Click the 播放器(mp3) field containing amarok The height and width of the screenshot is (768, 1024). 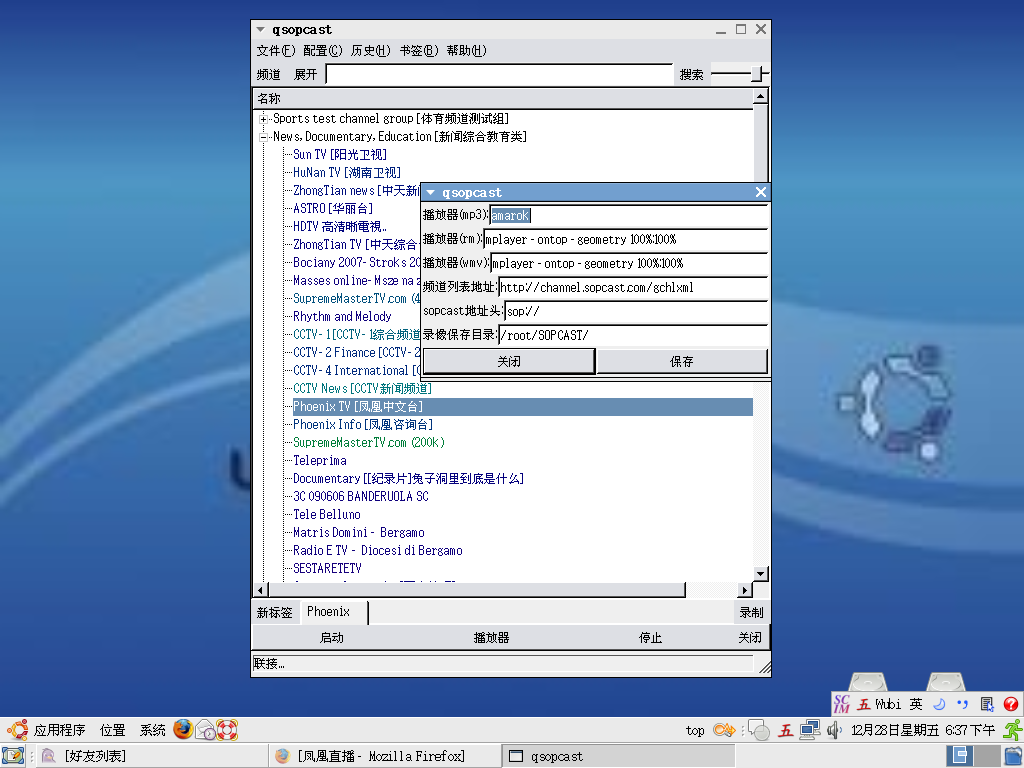628,216
